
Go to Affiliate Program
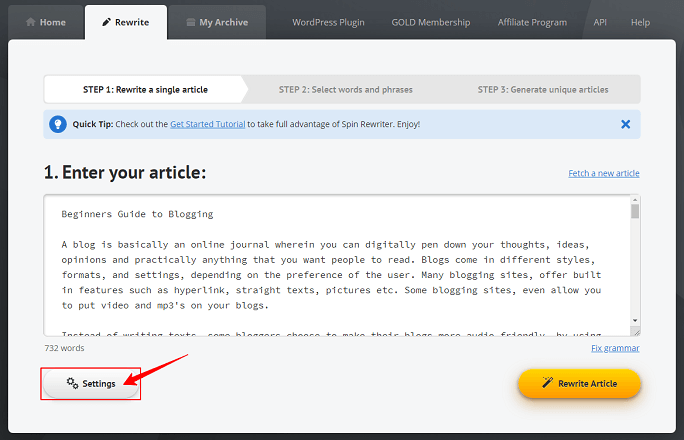click(x=532, y=22)
